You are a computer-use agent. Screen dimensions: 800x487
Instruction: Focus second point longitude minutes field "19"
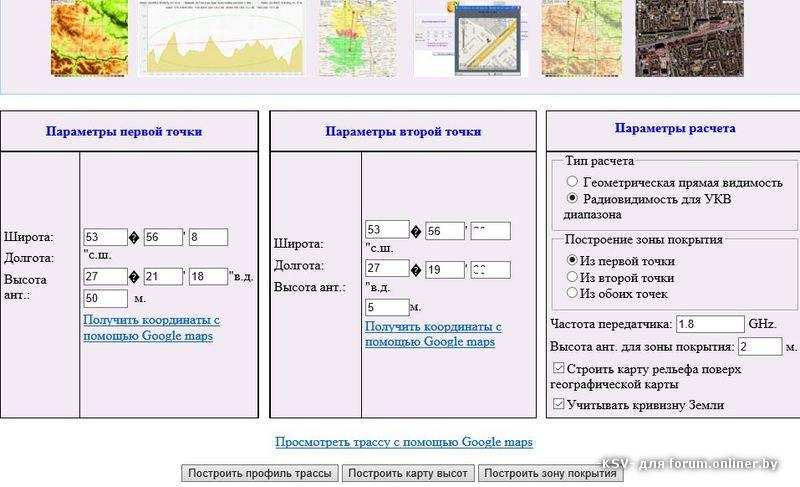pyautogui.click(x=445, y=270)
